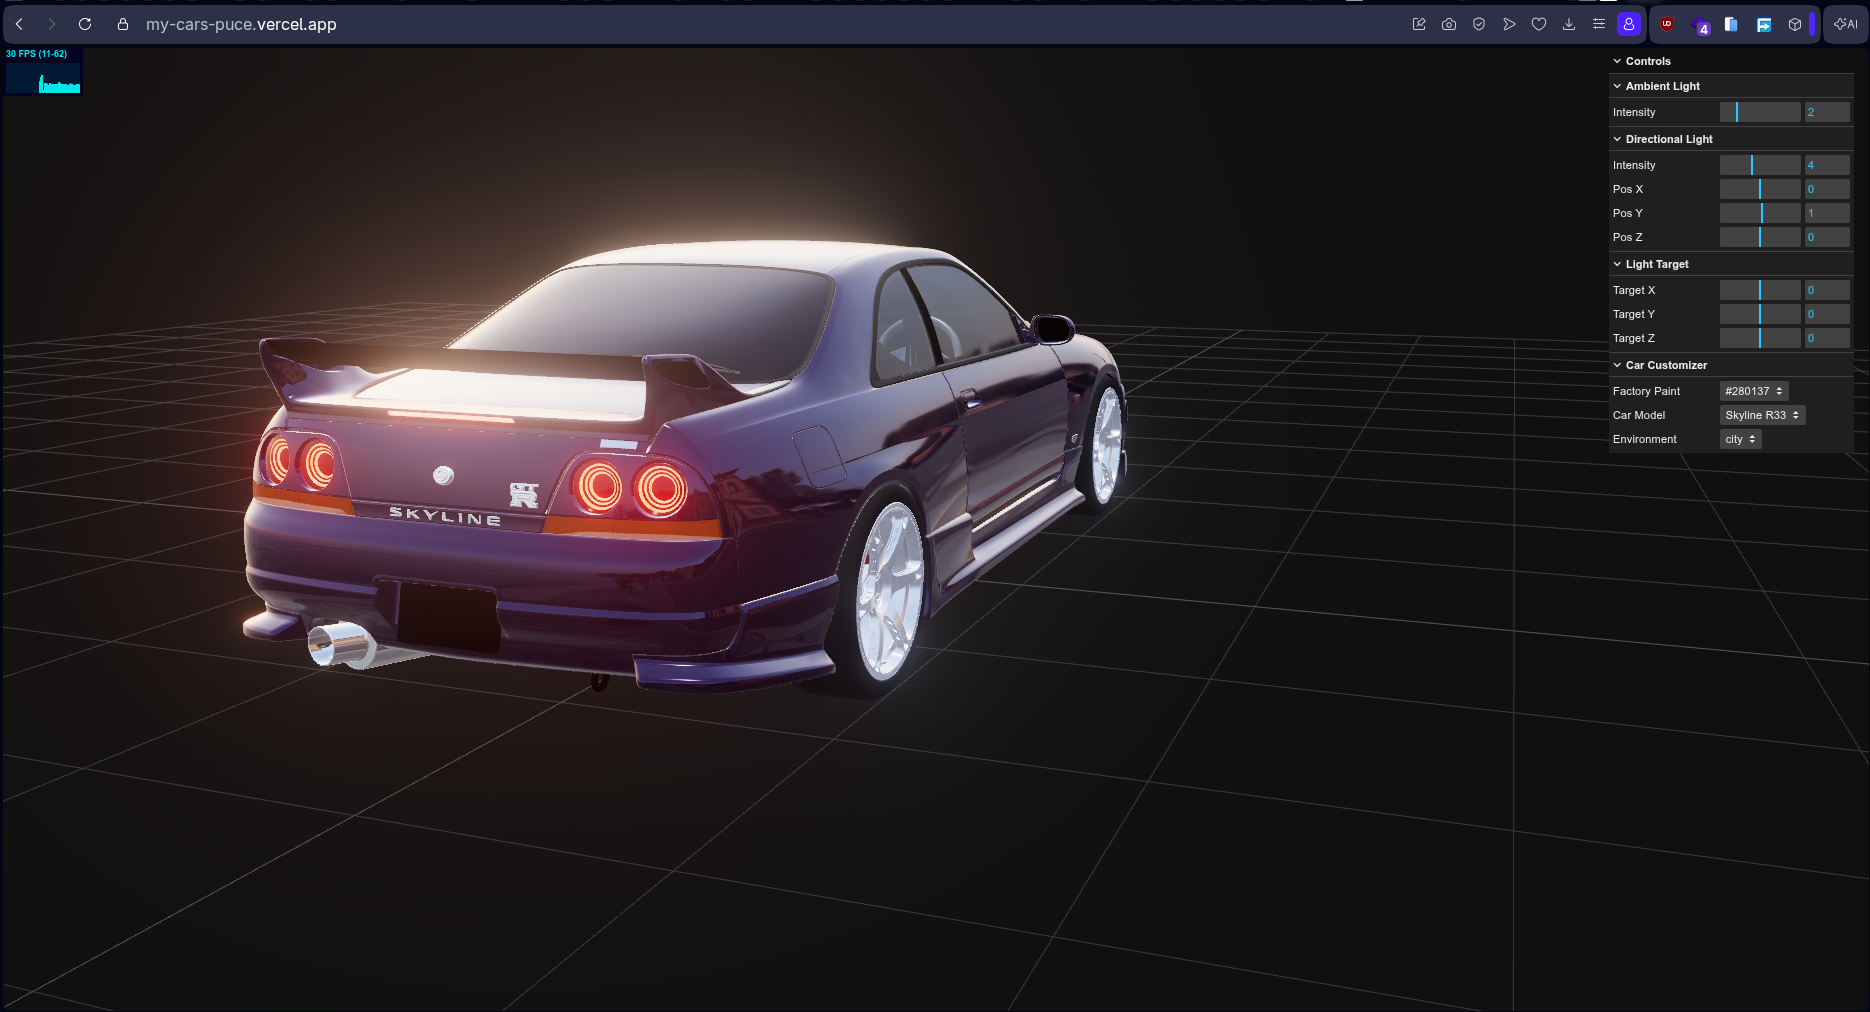Open the edit page note icon
The image size is (1870, 1012).
click(x=1419, y=24)
